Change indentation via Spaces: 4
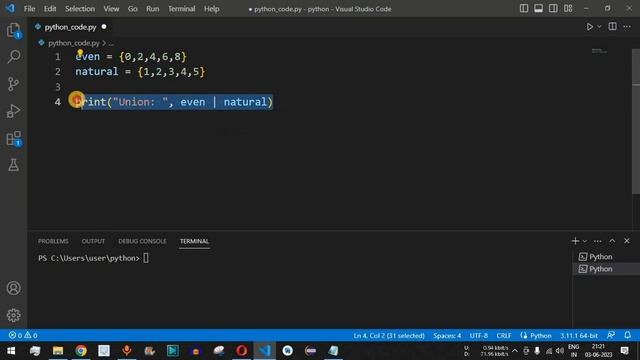This screenshot has height=360, width=640. tap(447, 336)
